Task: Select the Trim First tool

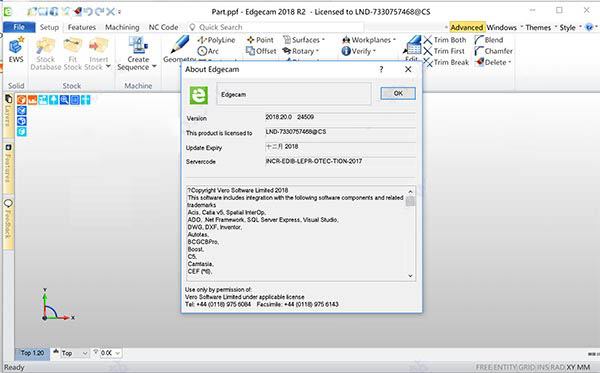Action: tap(444, 51)
